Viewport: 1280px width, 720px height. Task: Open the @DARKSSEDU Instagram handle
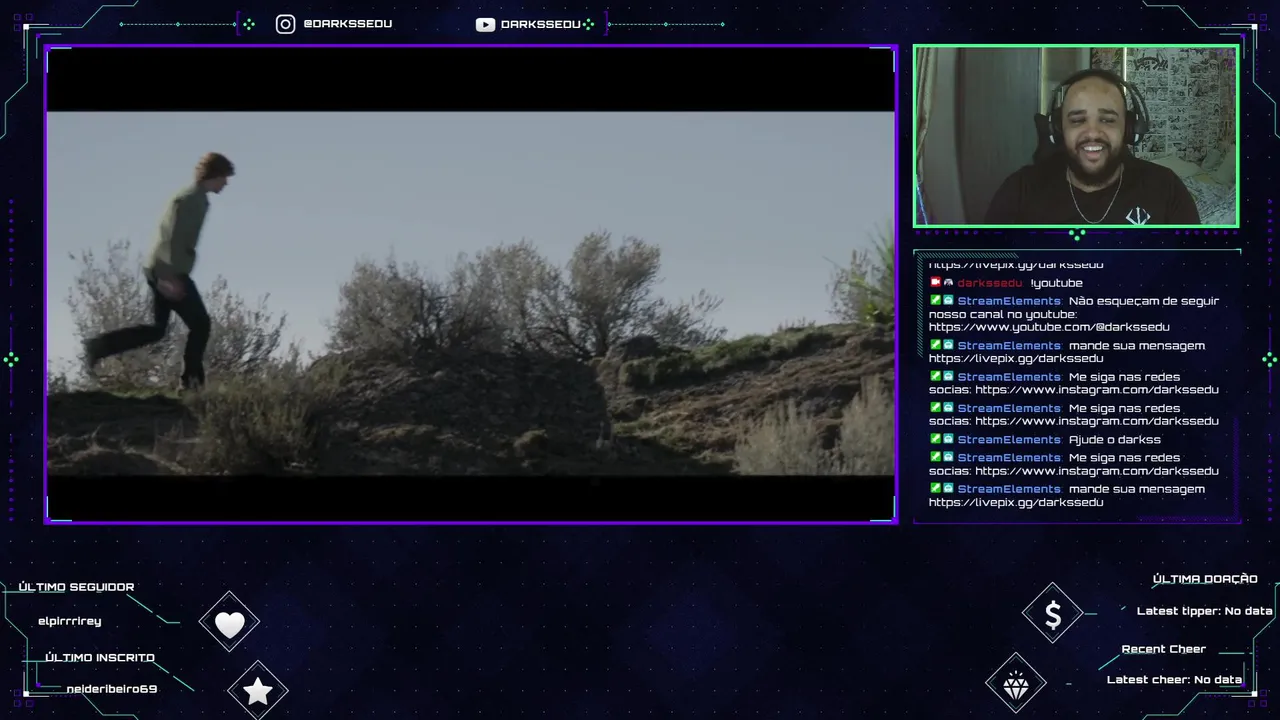click(x=347, y=24)
